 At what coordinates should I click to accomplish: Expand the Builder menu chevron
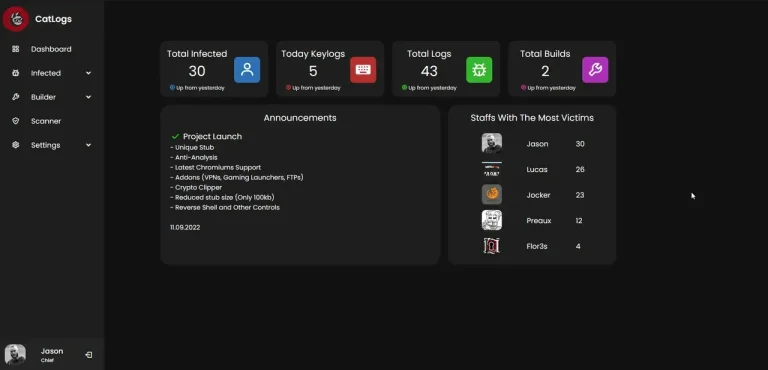click(x=88, y=97)
